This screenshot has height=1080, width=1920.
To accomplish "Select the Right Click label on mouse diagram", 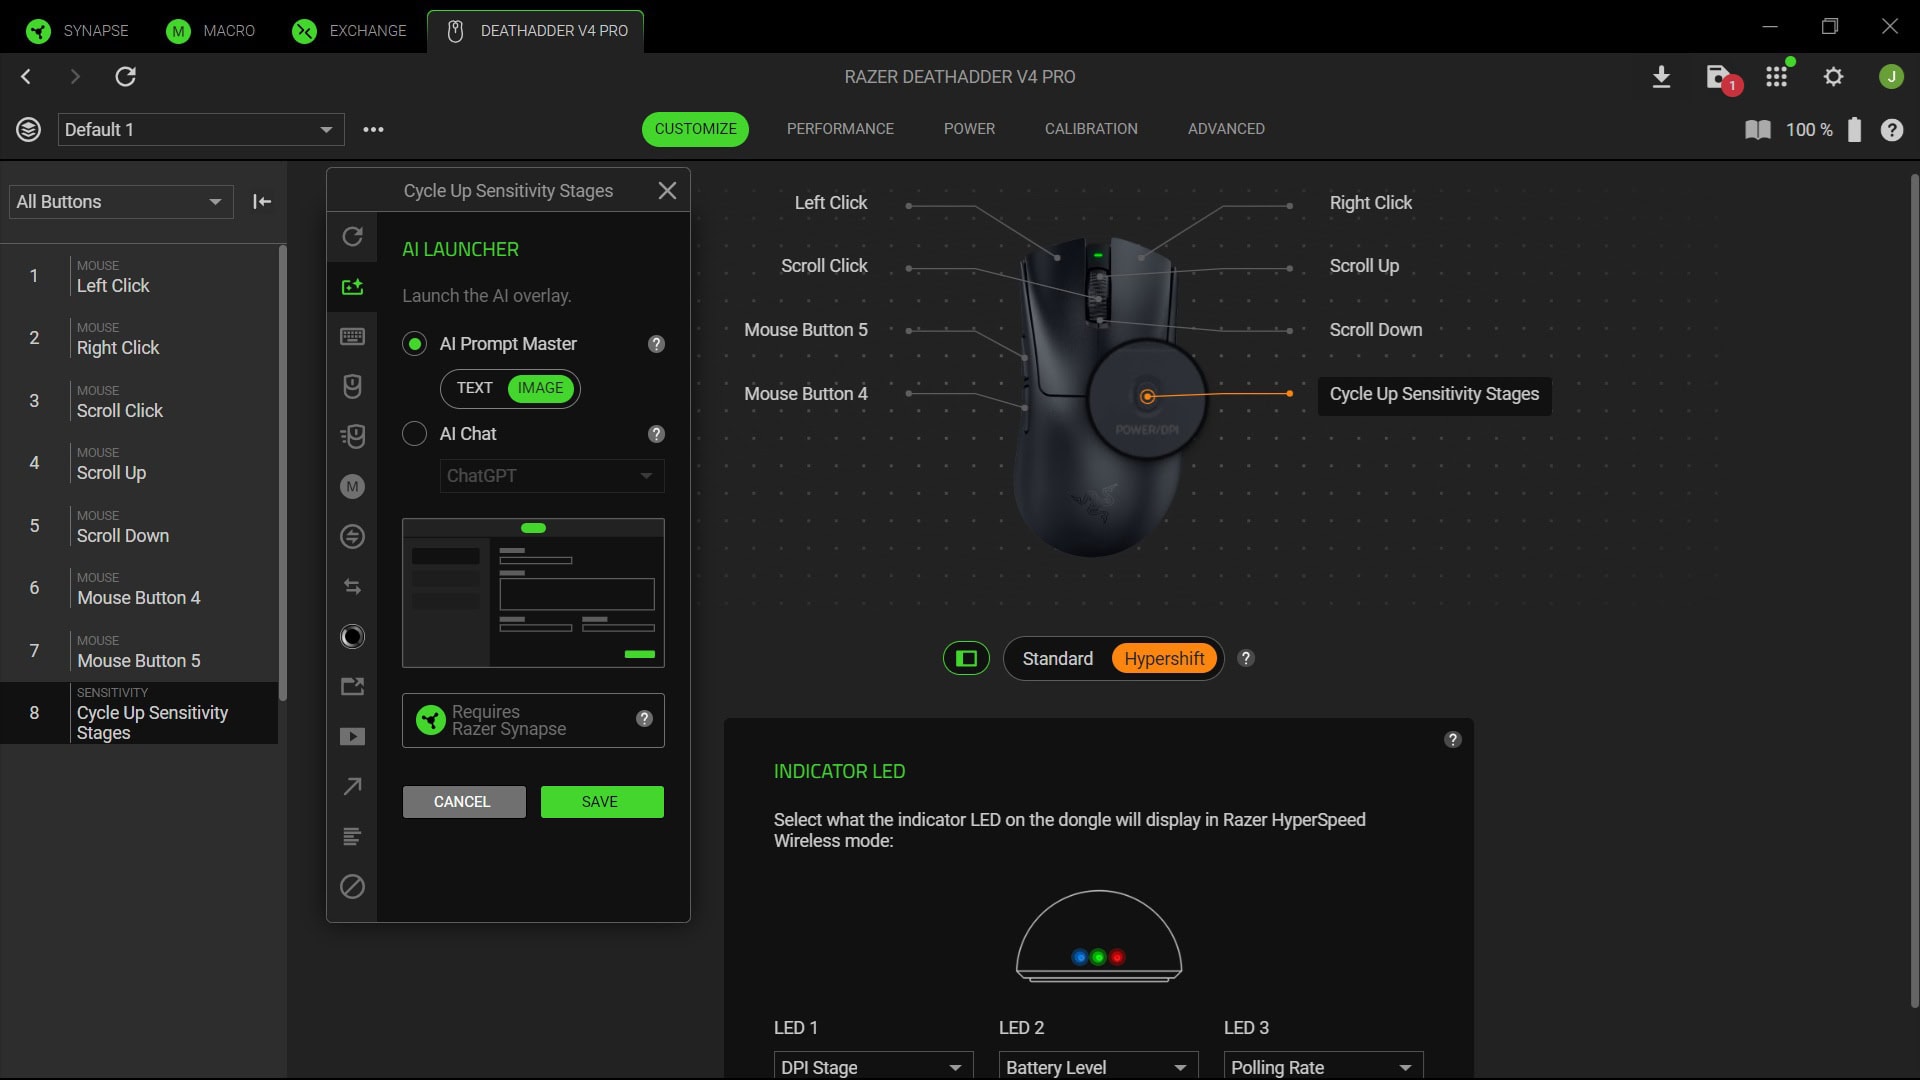I will coord(1370,203).
